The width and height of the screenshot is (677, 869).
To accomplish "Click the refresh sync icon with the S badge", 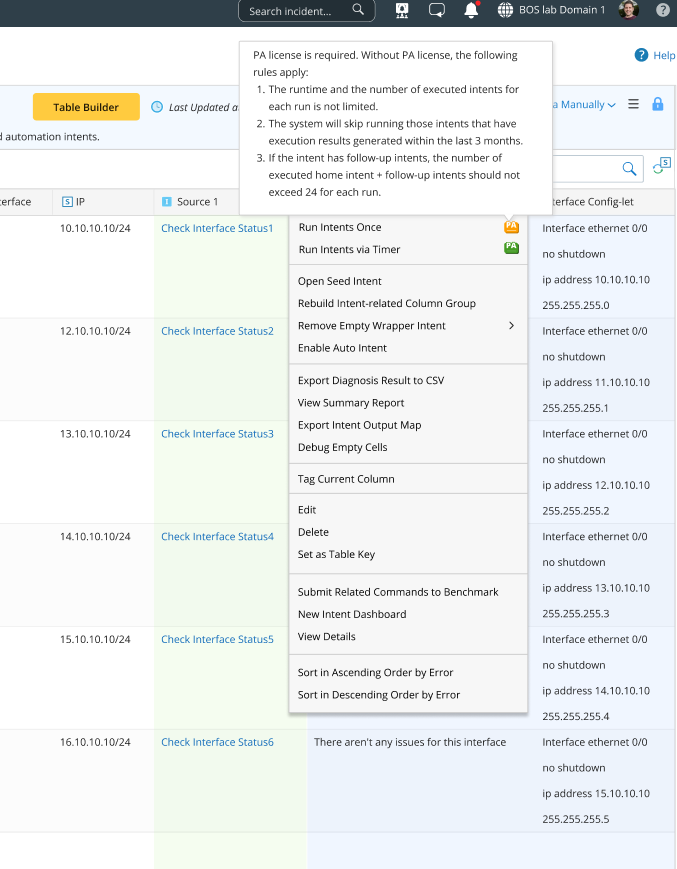I will [661, 166].
